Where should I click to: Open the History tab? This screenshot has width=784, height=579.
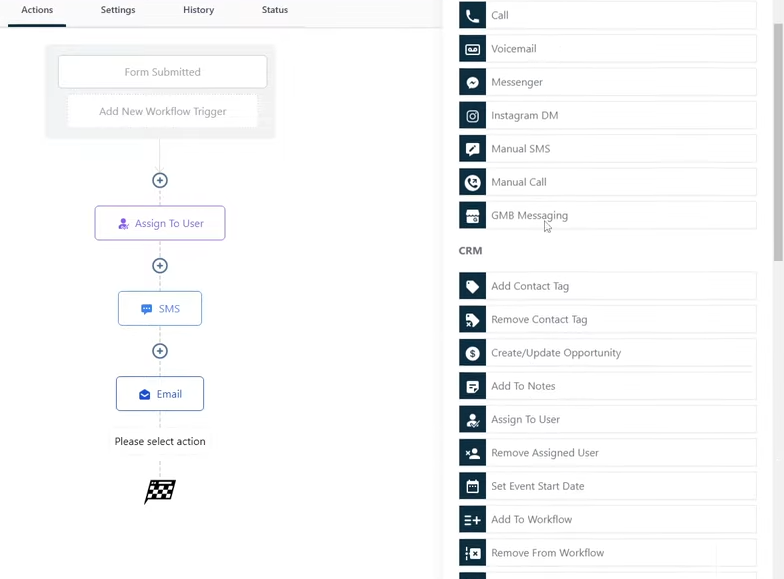[198, 10]
